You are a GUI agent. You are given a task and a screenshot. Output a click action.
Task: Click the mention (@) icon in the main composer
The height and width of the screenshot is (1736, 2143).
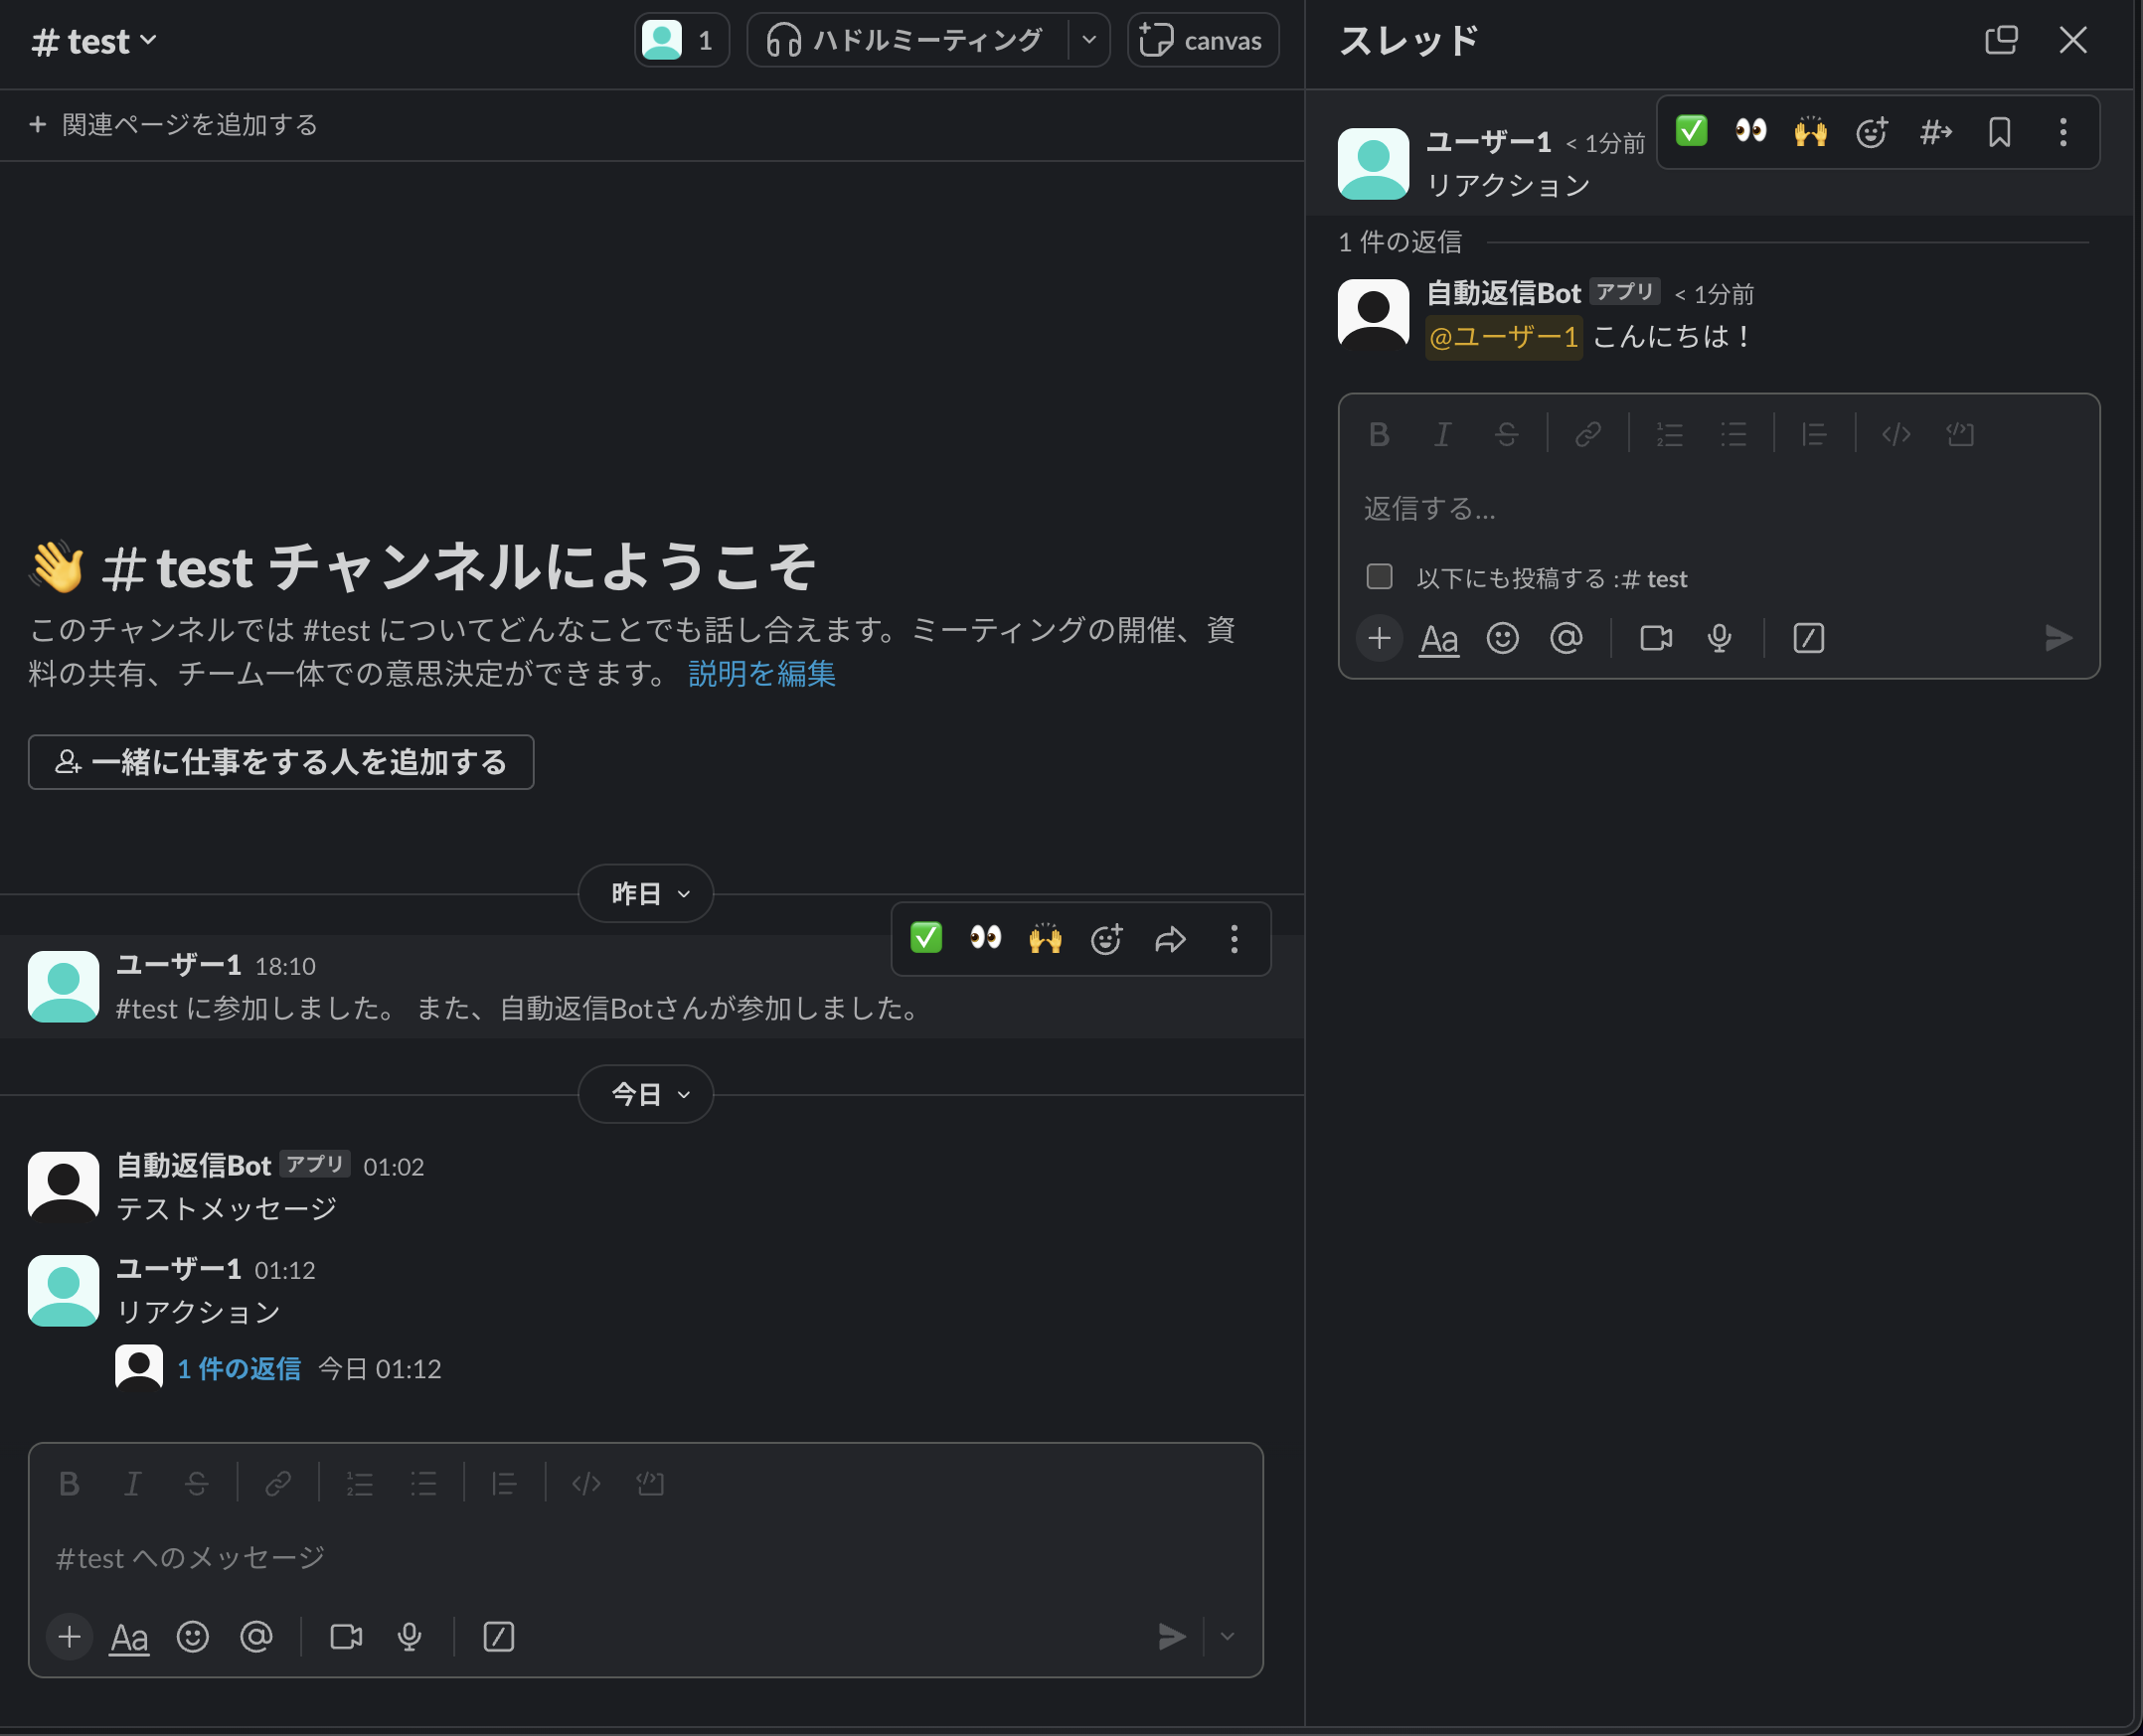(x=257, y=1636)
